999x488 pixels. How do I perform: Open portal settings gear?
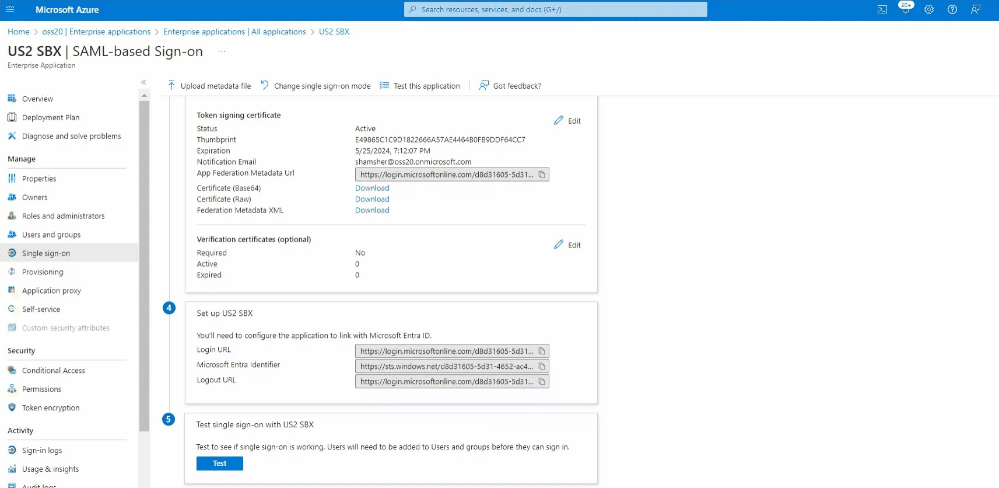pos(929,10)
